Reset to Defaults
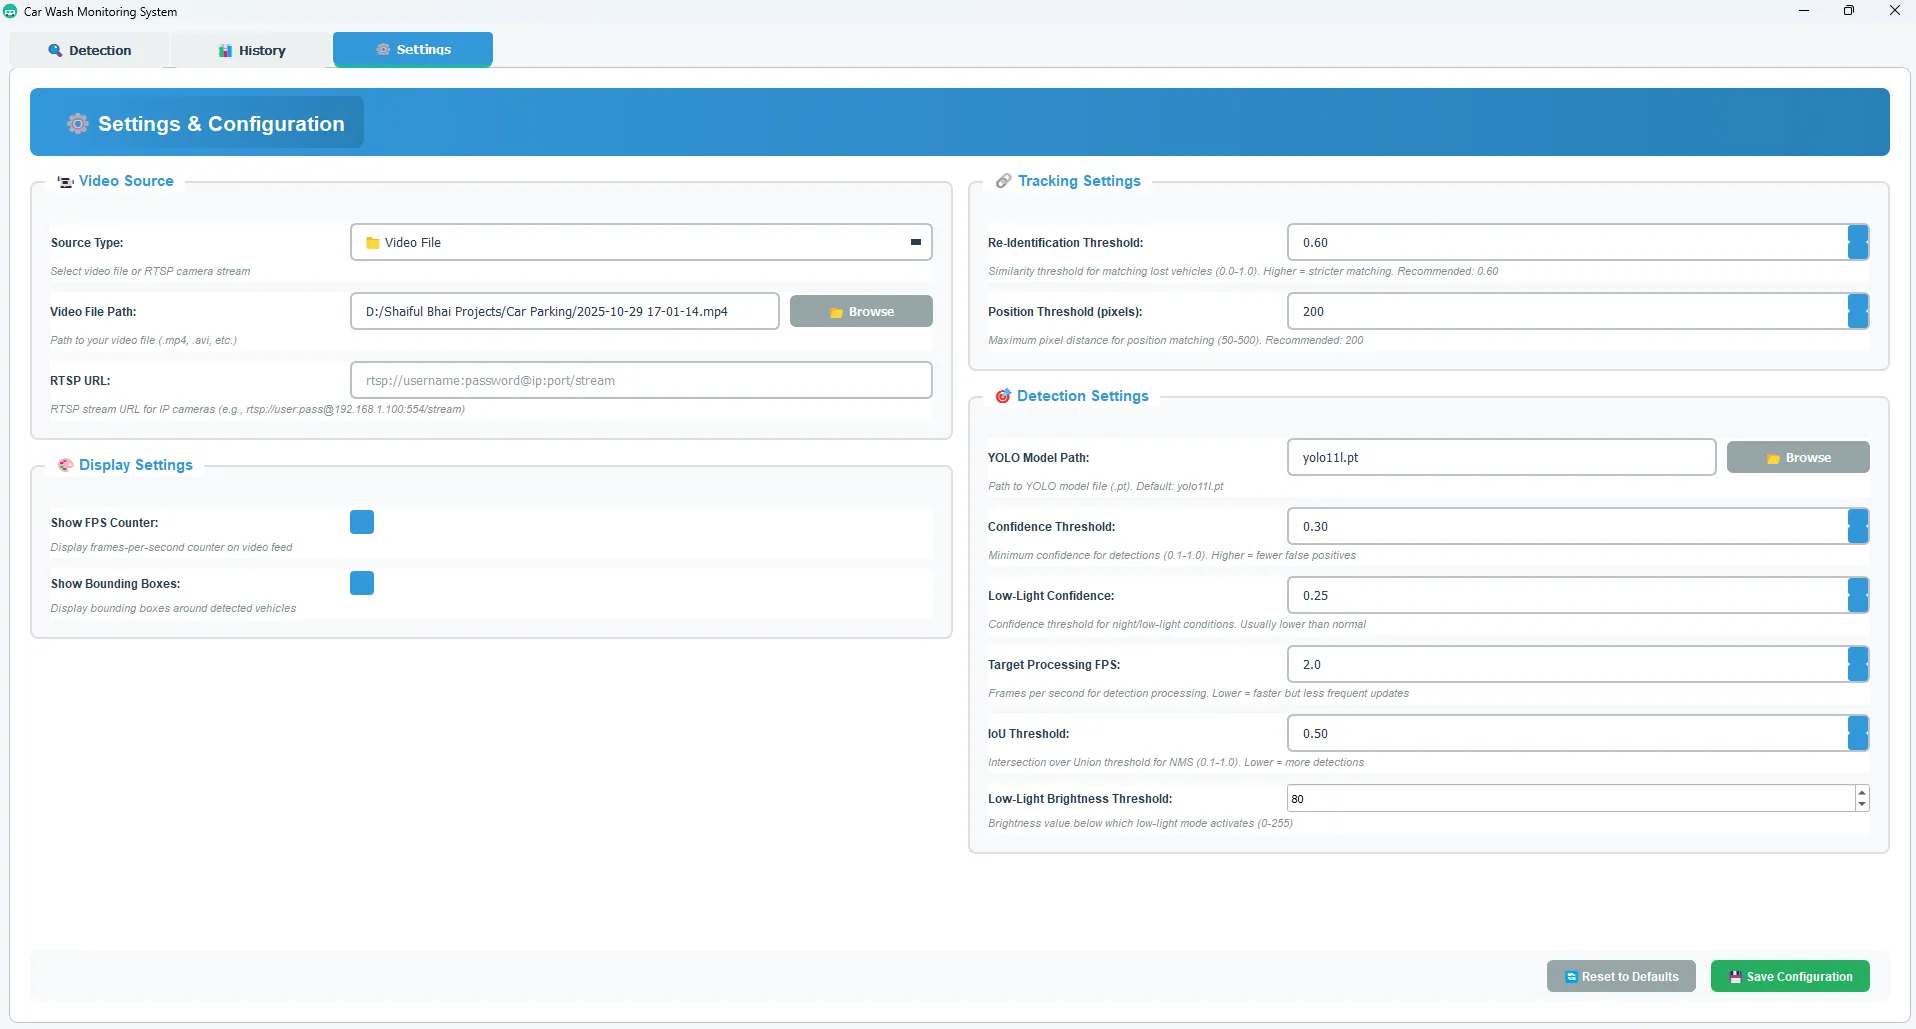Image resolution: width=1916 pixels, height=1029 pixels. point(1621,976)
